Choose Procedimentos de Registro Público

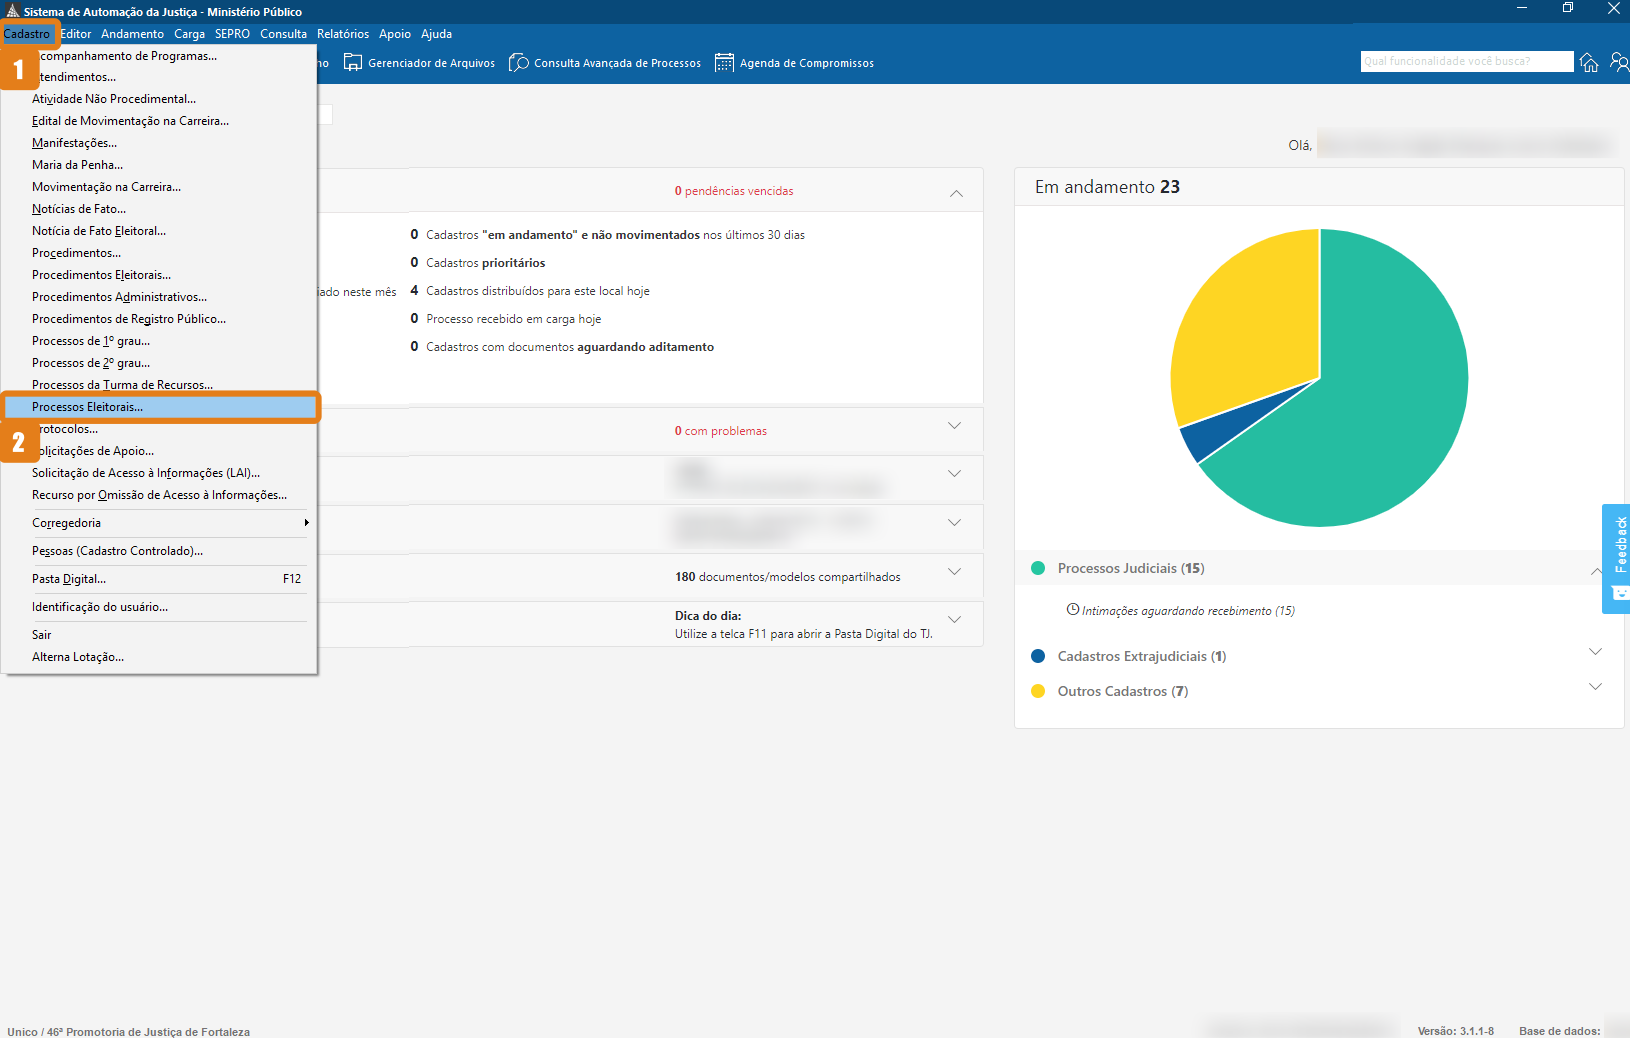tap(160, 319)
